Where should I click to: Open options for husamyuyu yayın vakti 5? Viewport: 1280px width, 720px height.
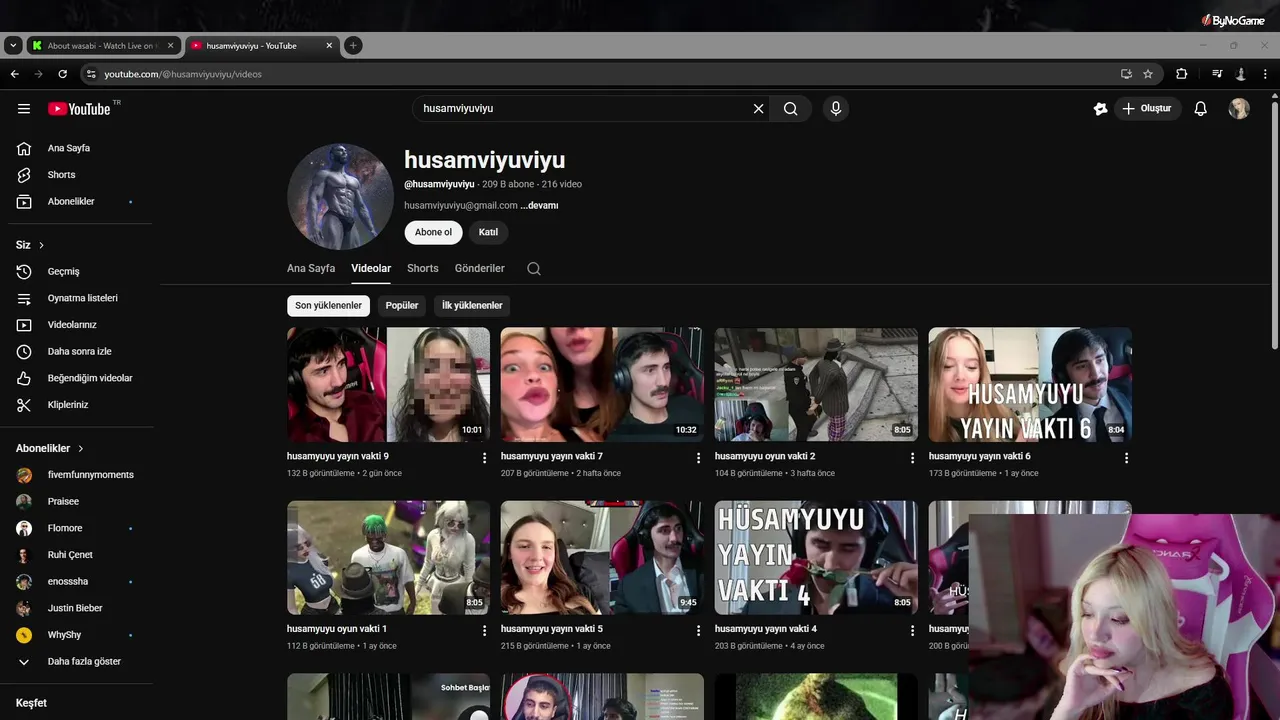pyautogui.click(x=699, y=631)
